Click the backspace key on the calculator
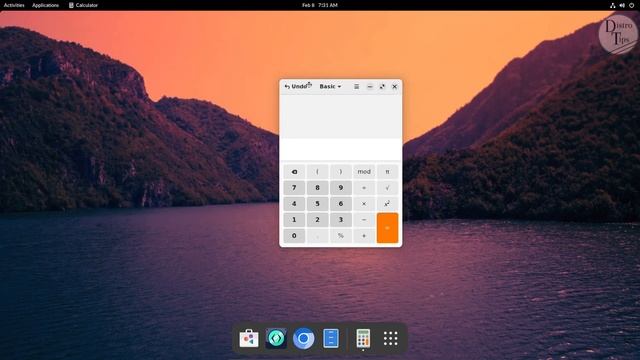This screenshot has width=640, height=360. click(294, 172)
